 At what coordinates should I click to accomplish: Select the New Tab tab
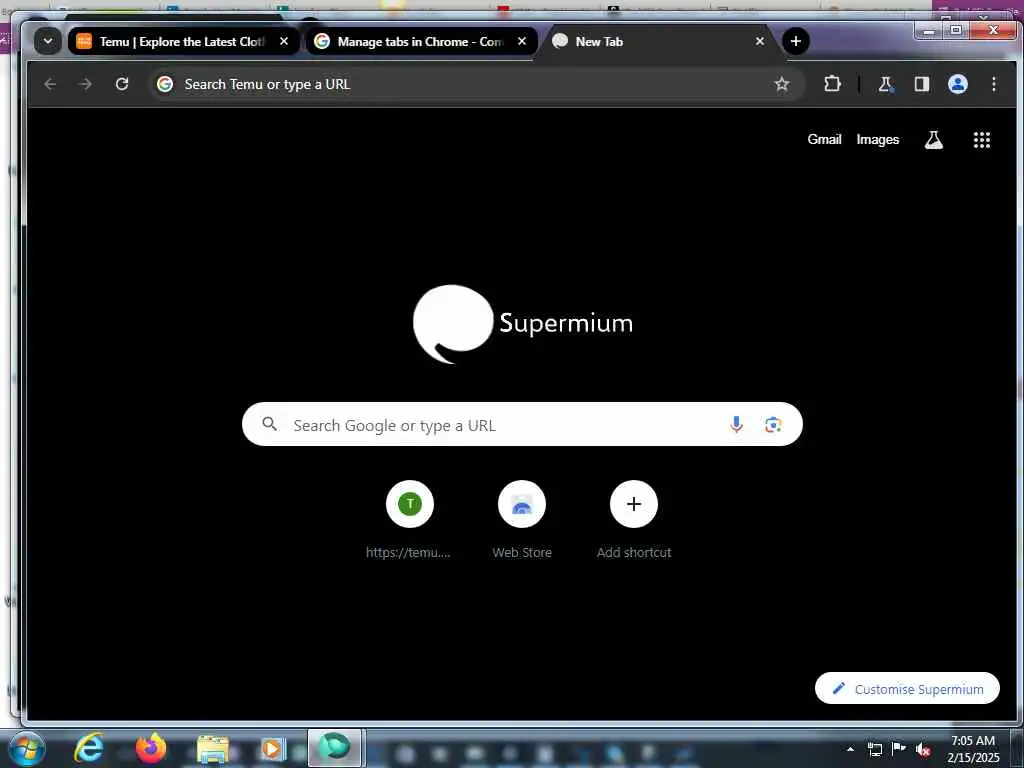[x=660, y=41]
